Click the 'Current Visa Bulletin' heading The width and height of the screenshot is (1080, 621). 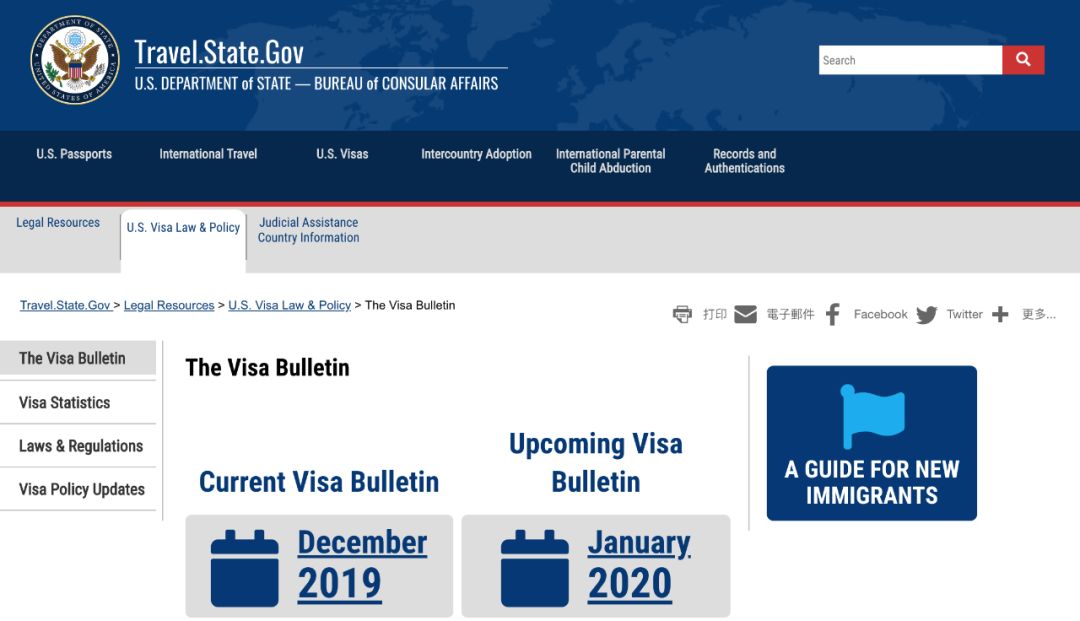[x=319, y=481]
